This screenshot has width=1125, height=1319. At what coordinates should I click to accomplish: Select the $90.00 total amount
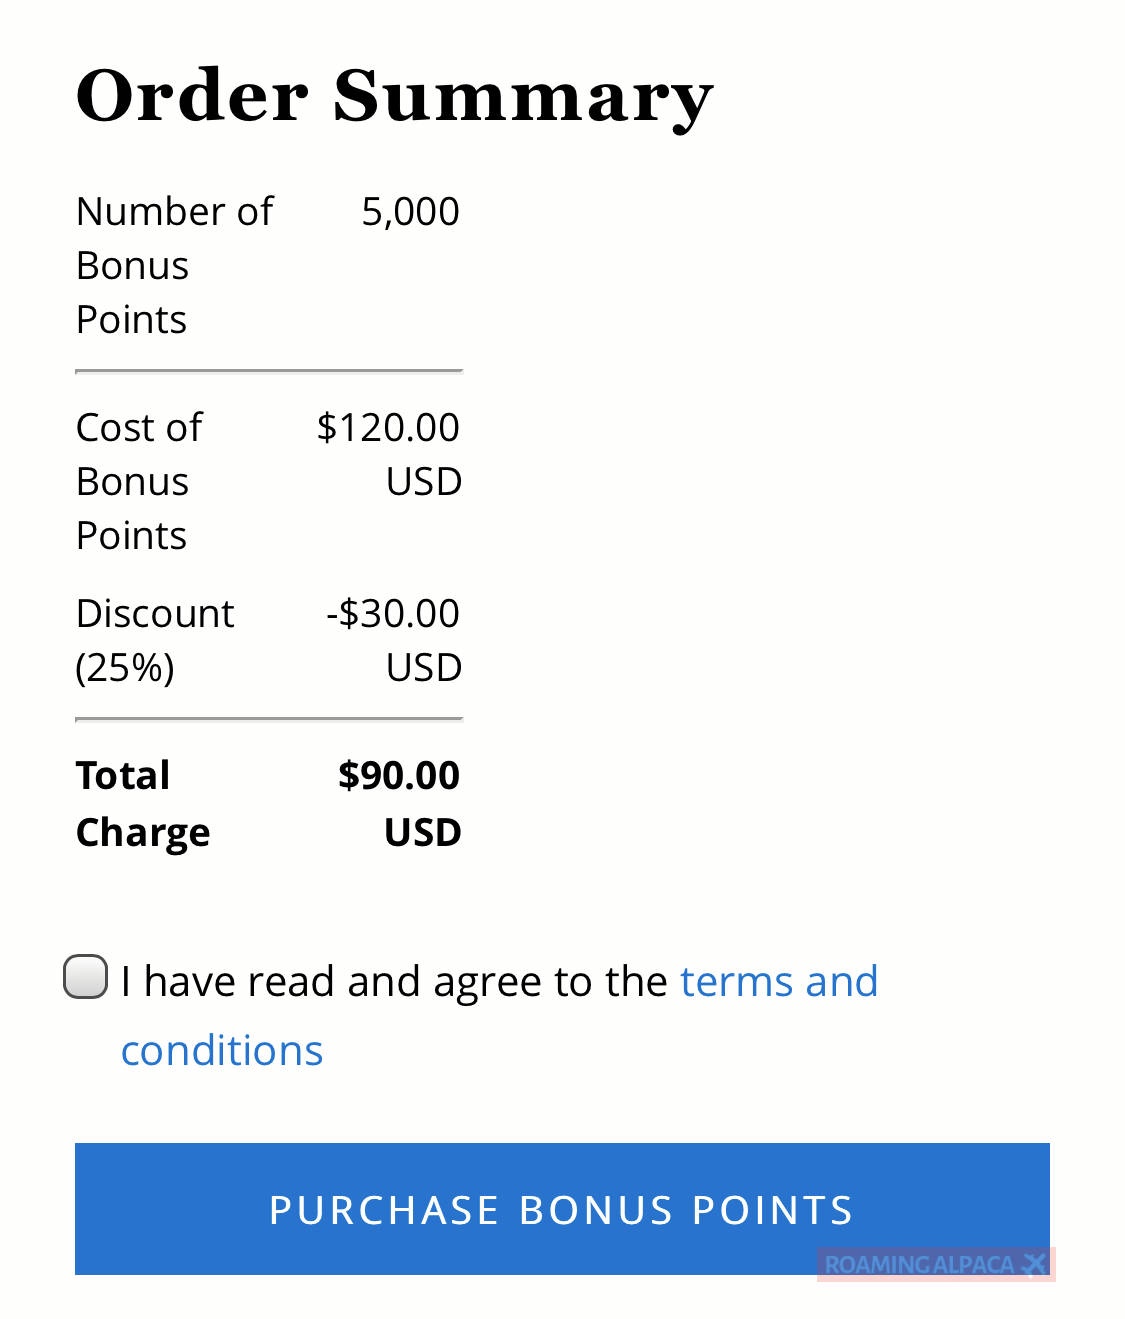click(x=398, y=776)
